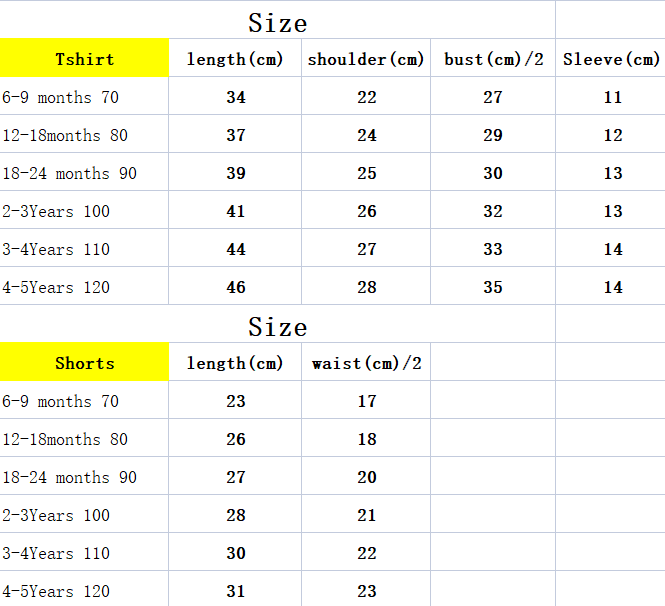This screenshot has width=665, height=606.
Task: Click the bust(cm)/2 column header
Action: tap(493, 58)
